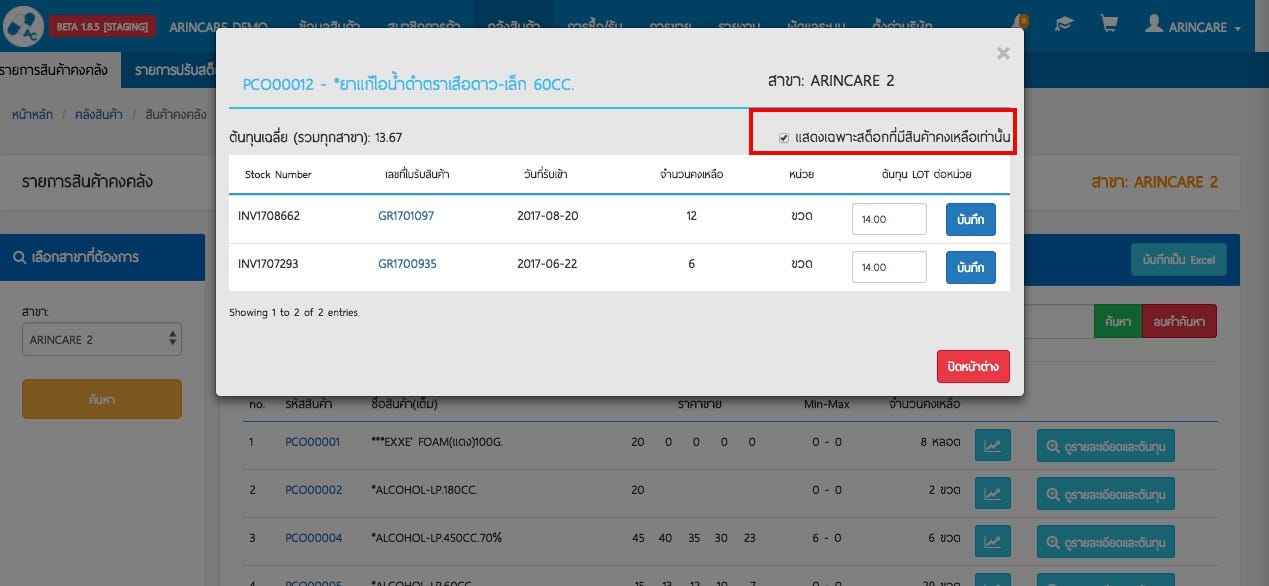1269x586 pixels.
Task: View details and cost for PCO00004
Action: point(1106,541)
